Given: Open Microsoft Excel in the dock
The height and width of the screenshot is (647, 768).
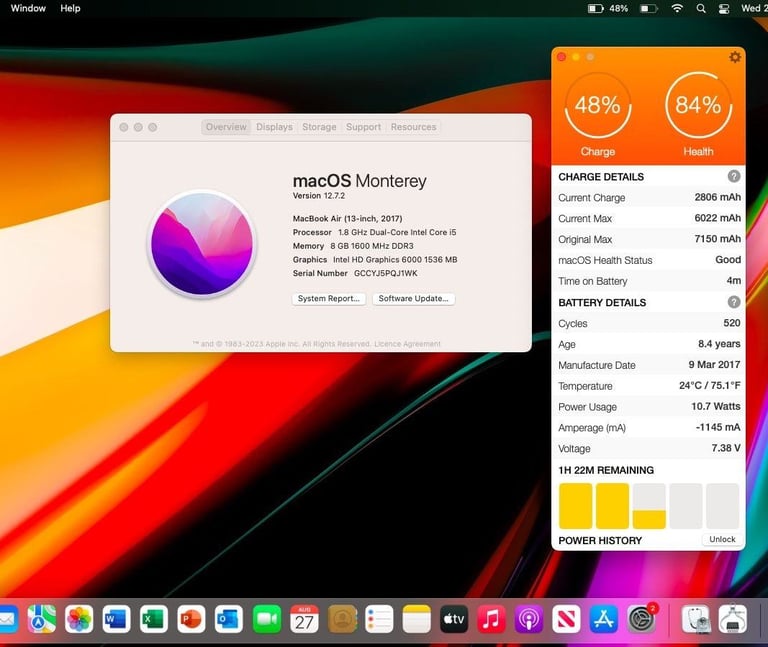Looking at the screenshot, I should coord(154,619).
